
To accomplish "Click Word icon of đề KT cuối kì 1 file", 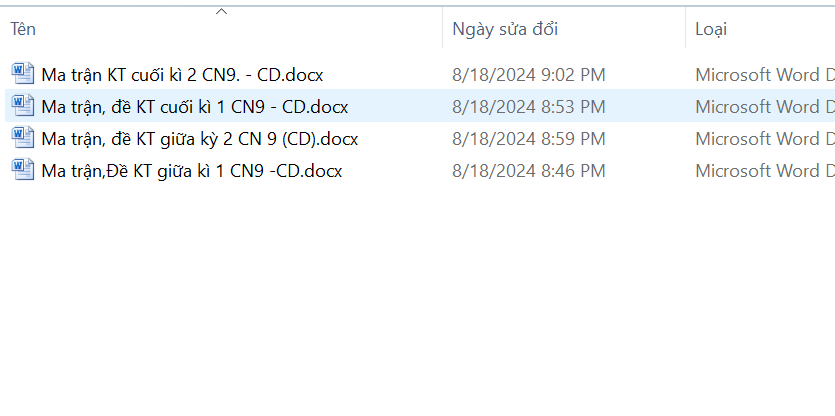I will point(23,105).
